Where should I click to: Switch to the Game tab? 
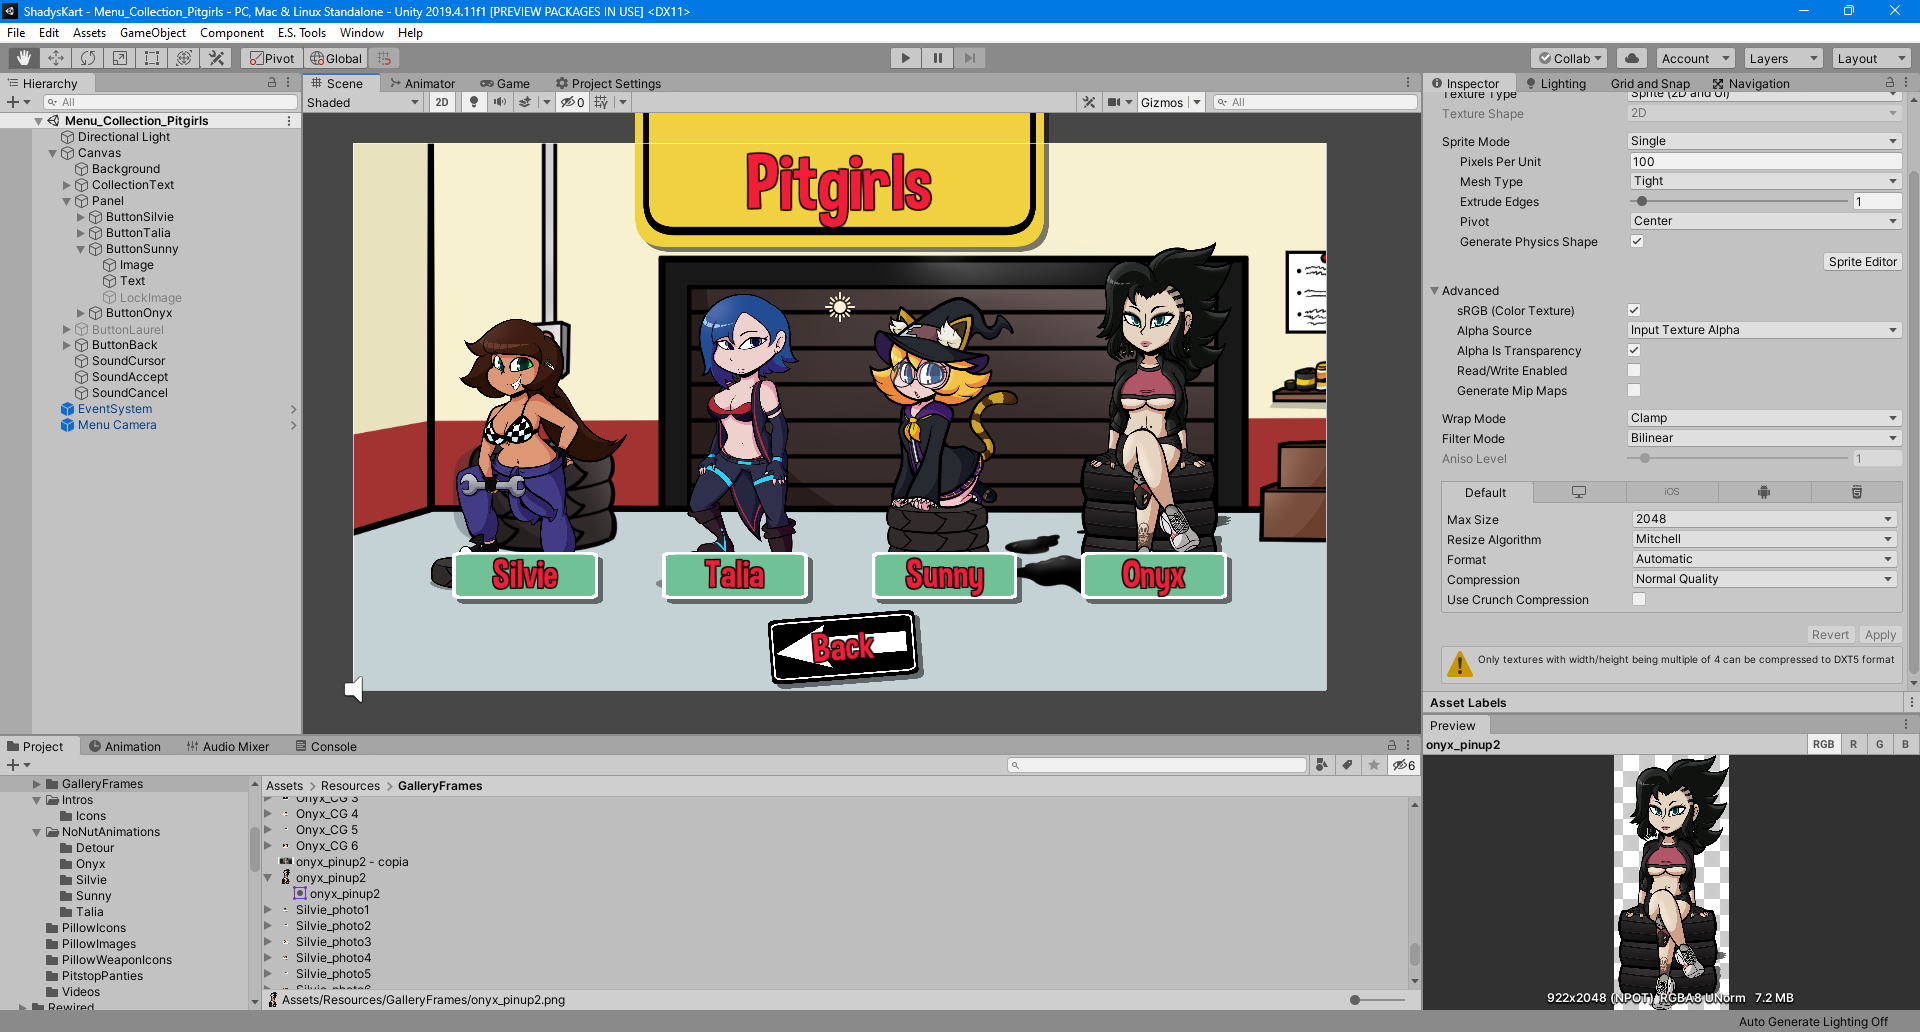(505, 83)
